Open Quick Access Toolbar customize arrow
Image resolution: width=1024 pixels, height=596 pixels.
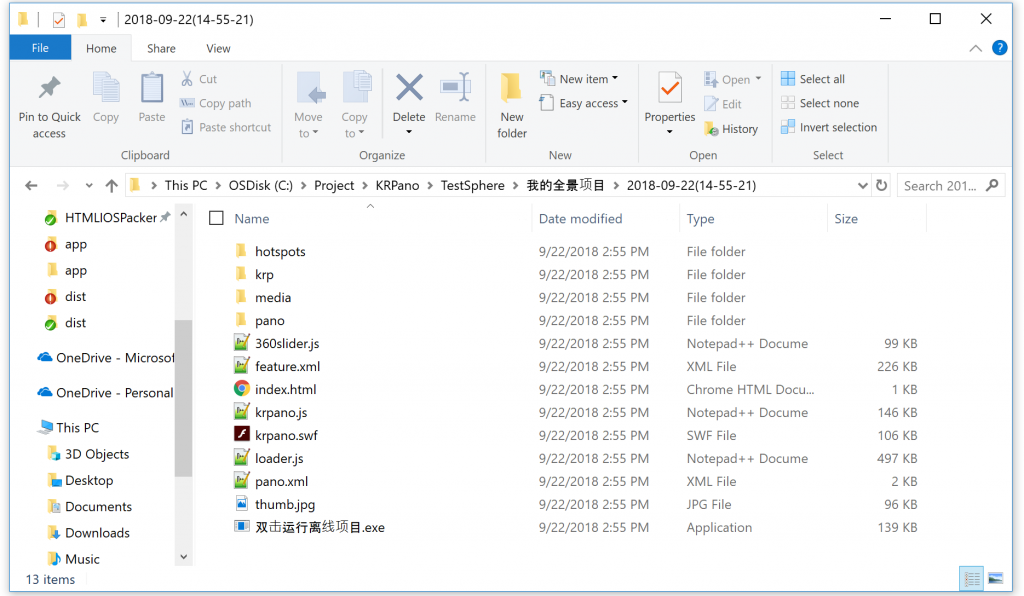point(103,20)
